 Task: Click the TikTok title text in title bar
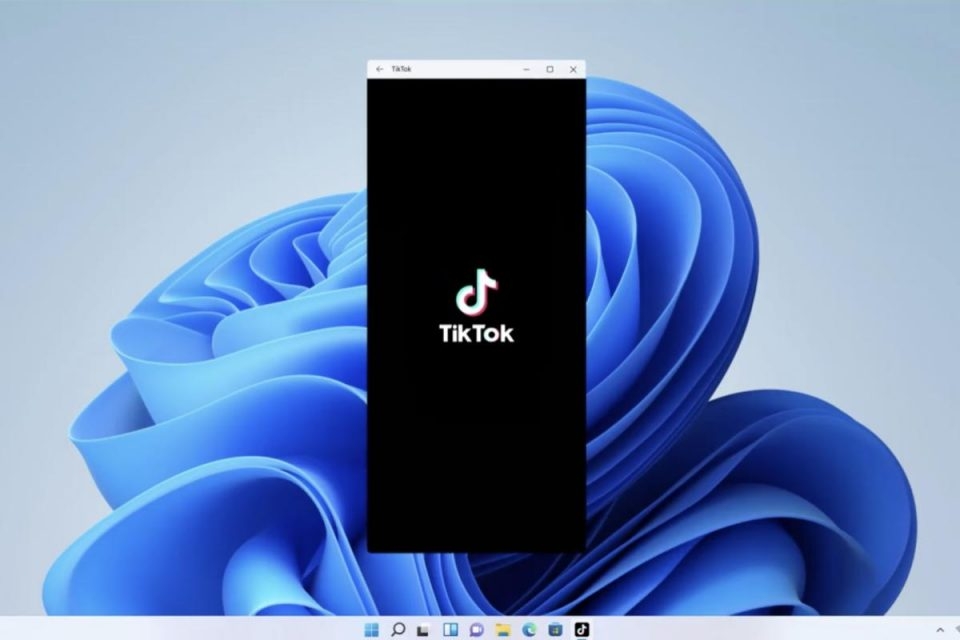point(401,69)
